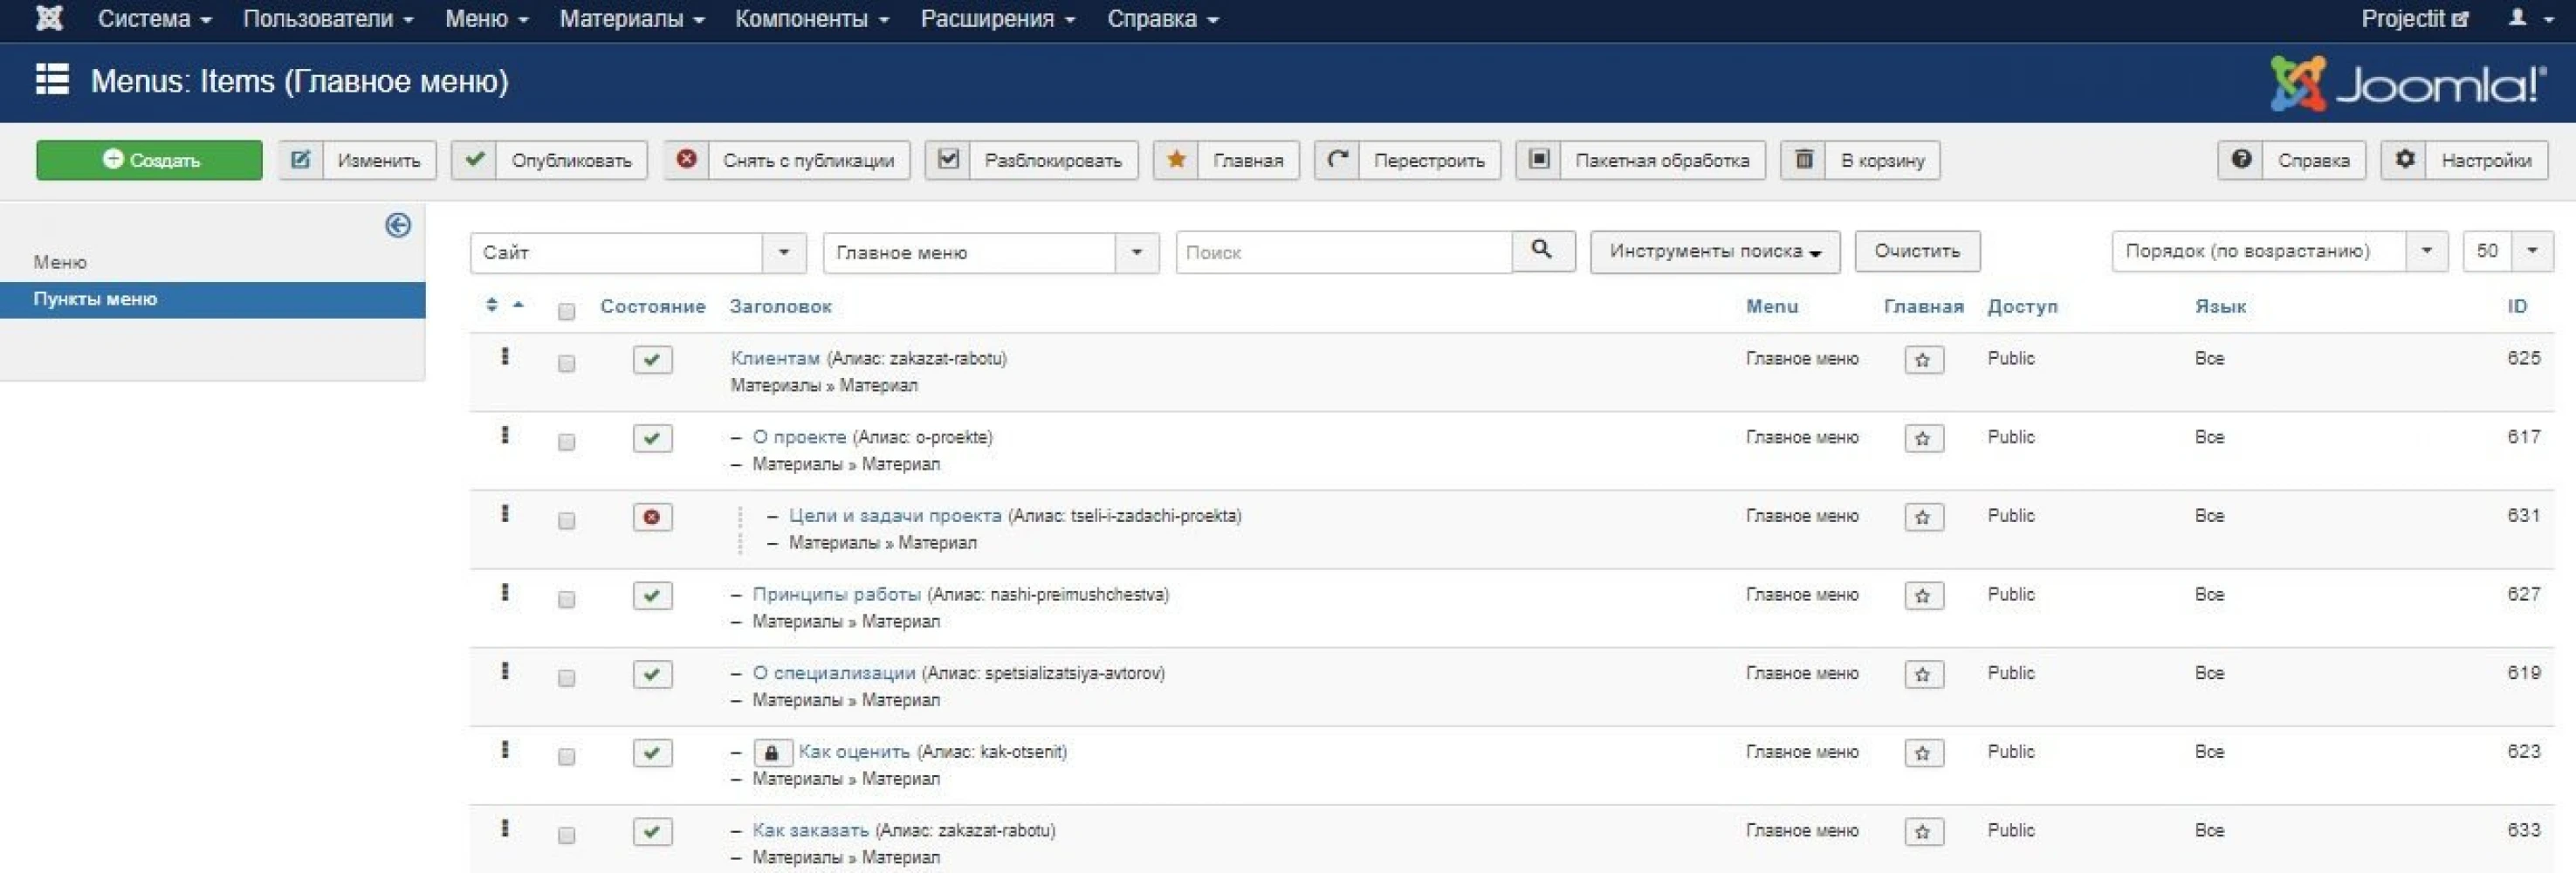Grab the drag handle of Клиентам row
This screenshot has height=873, width=2576.
tap(505, 356)
